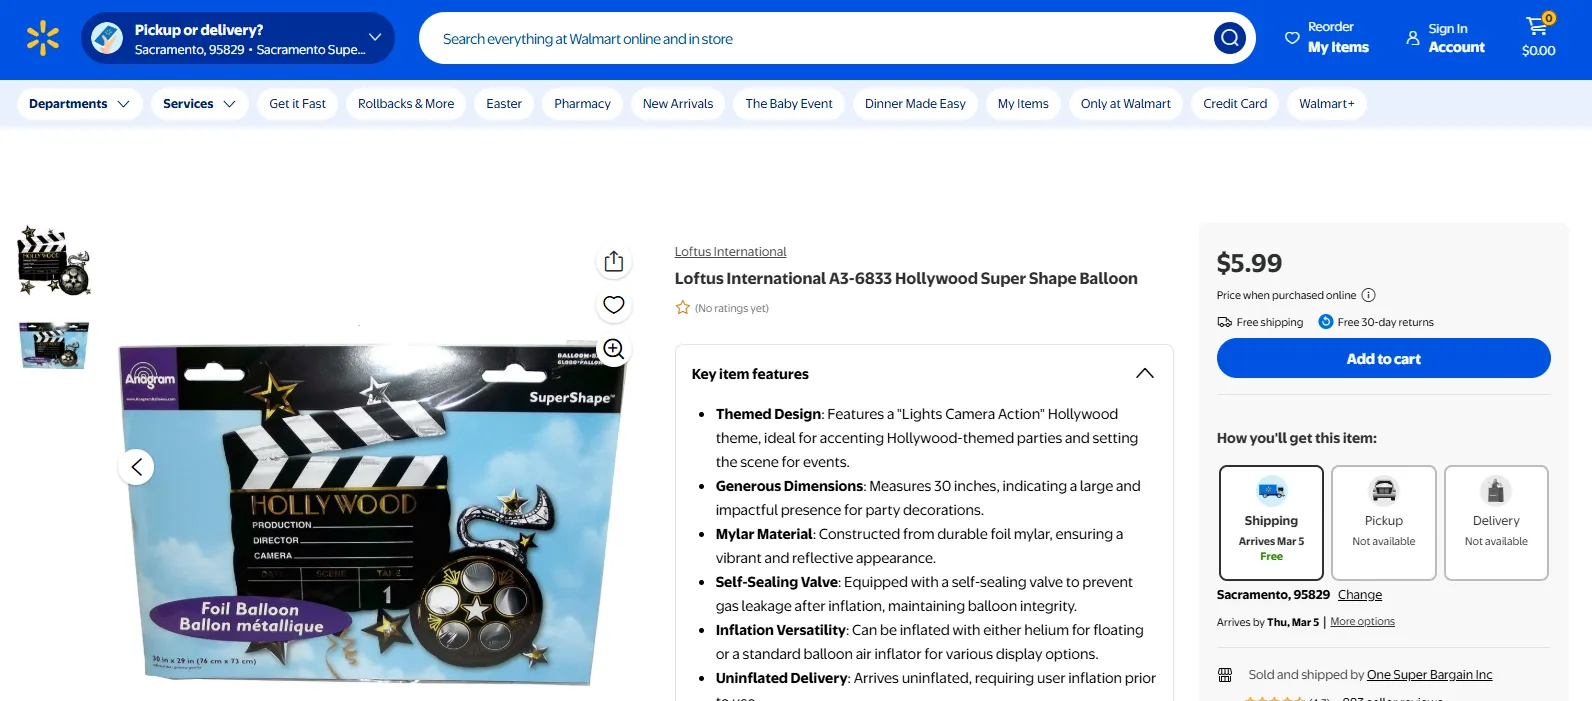
Task: Add item to favorites with heart icon
Action: coord(614,305)
